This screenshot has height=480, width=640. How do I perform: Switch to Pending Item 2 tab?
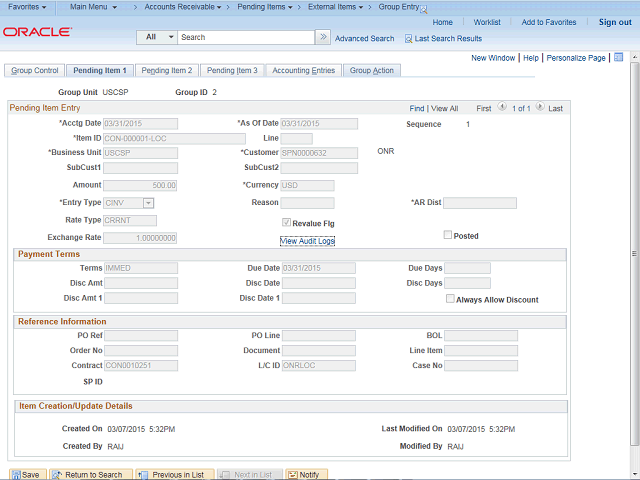pos(167,70)
